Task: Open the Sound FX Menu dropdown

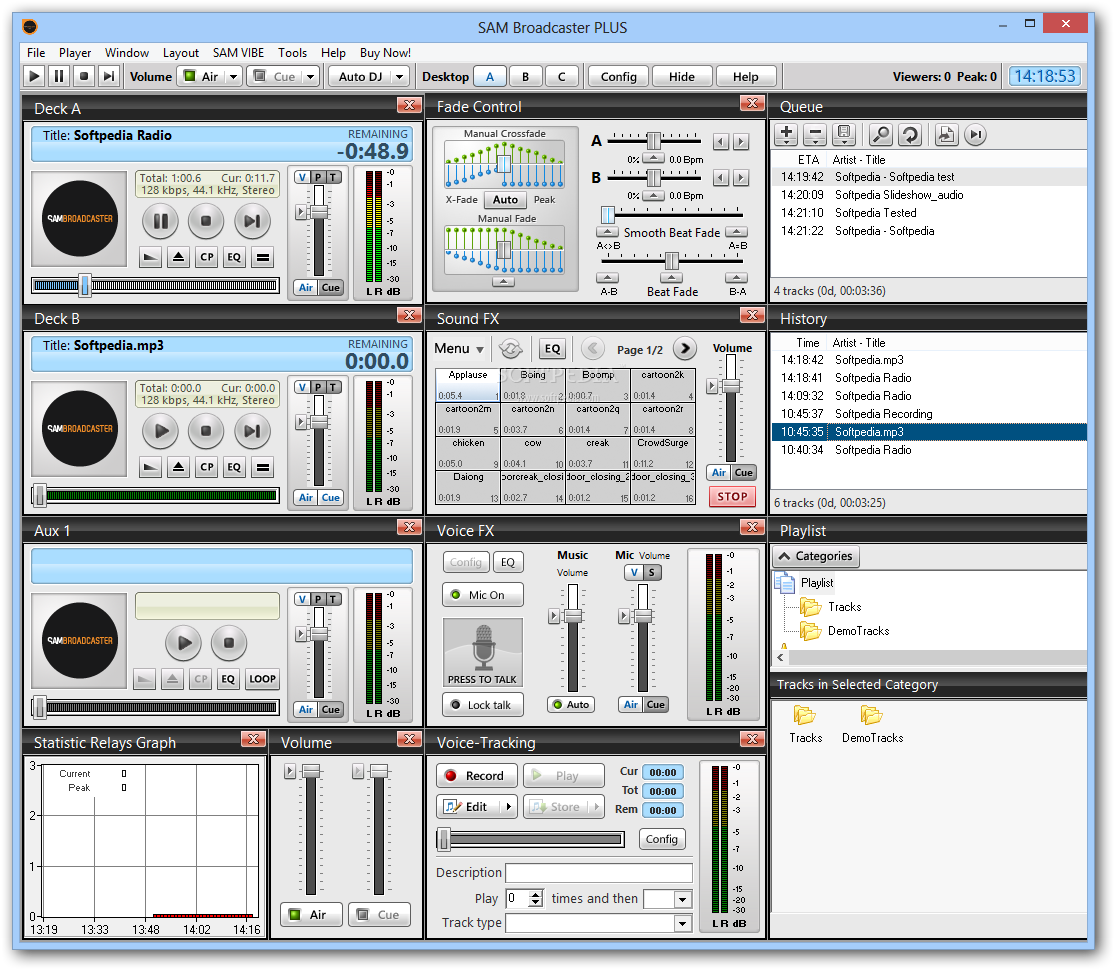Action: (459, 348)
